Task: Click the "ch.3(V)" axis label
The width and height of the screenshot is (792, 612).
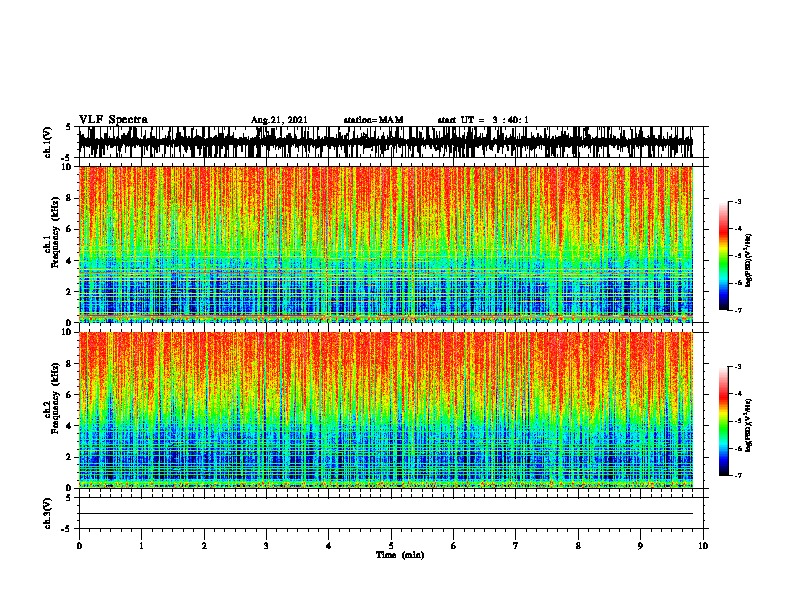Action: click(x=47, y=513)
